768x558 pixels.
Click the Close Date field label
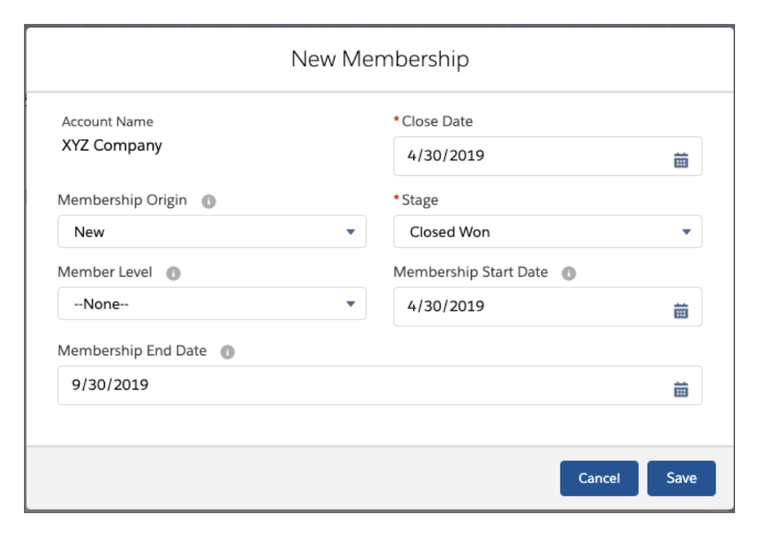(437, 121)
